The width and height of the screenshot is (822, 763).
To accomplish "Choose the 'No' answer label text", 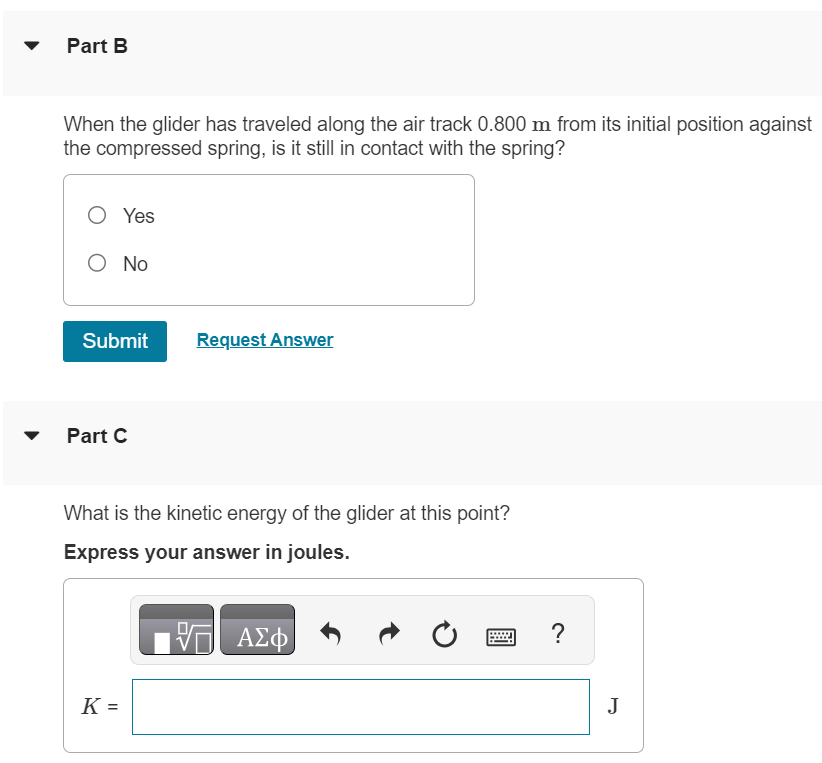I will [135, 264].
